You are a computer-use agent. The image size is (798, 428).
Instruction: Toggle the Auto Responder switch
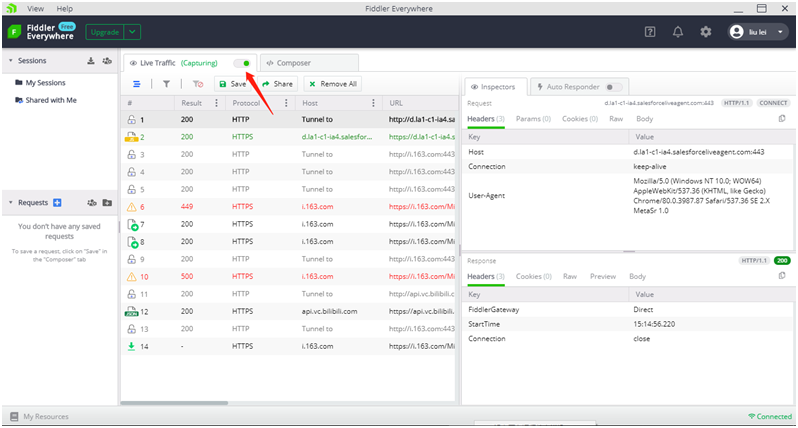coord(613,87)
